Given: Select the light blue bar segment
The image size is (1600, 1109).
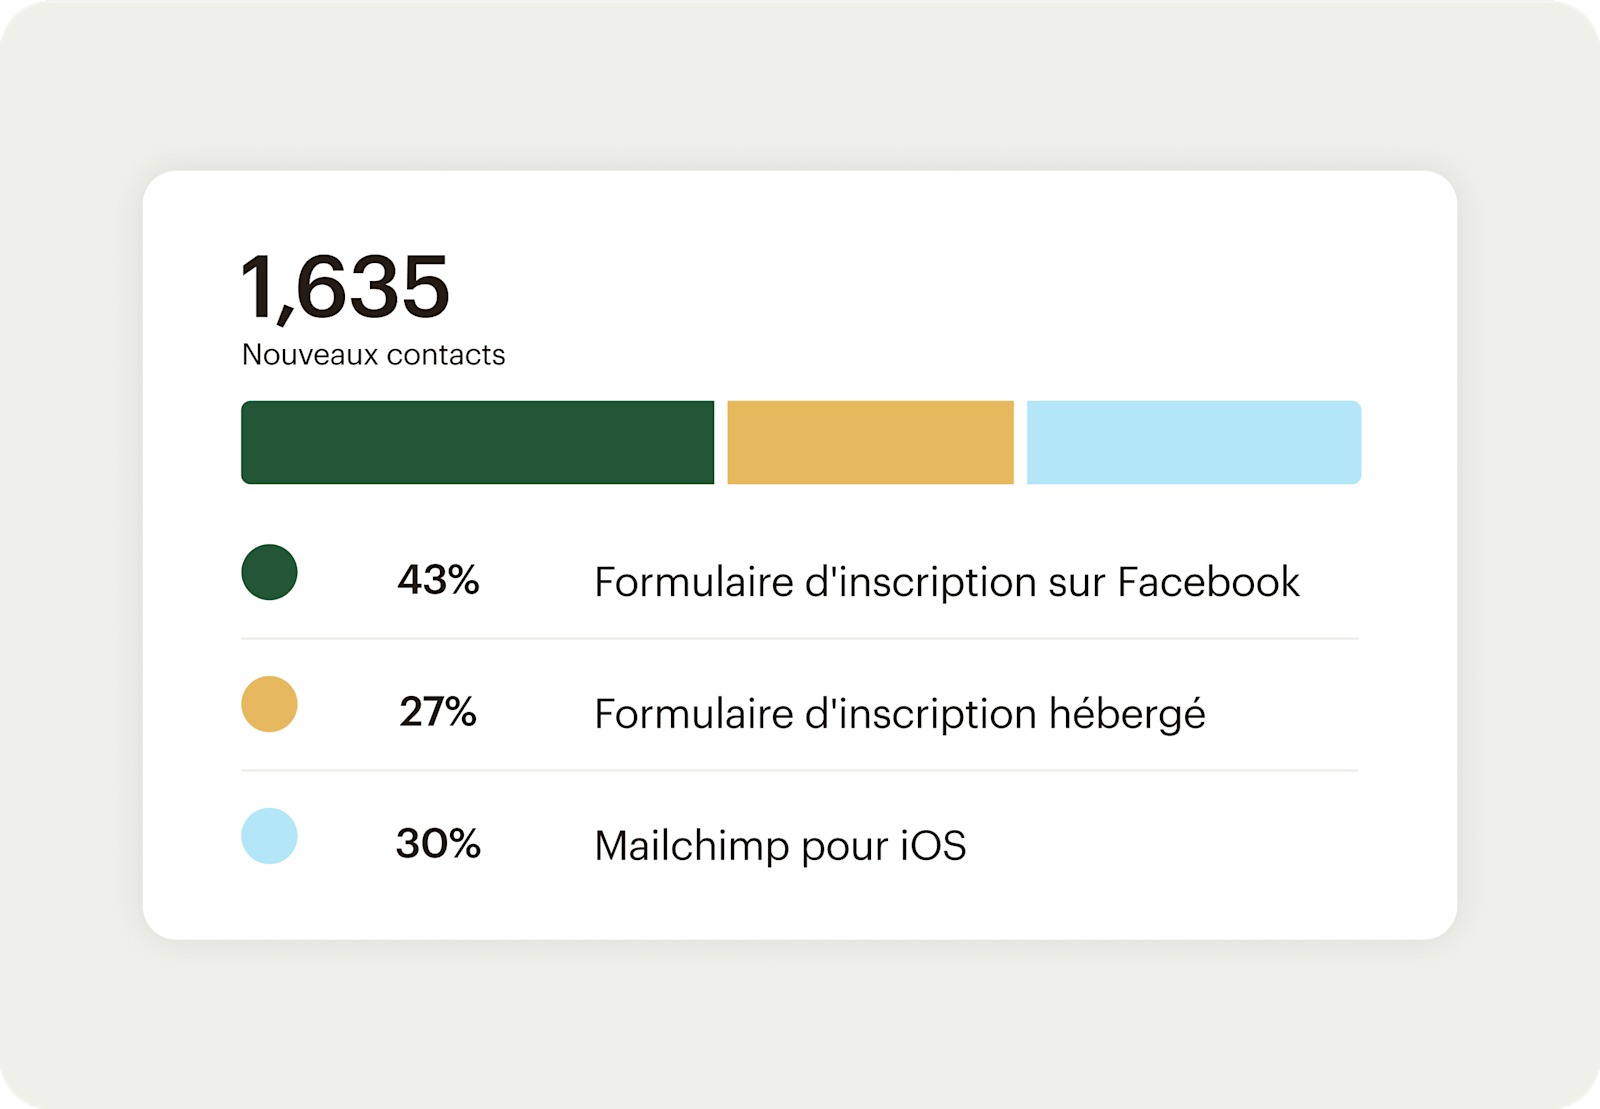Looking at the screenshot, I should click(1193, 442).
